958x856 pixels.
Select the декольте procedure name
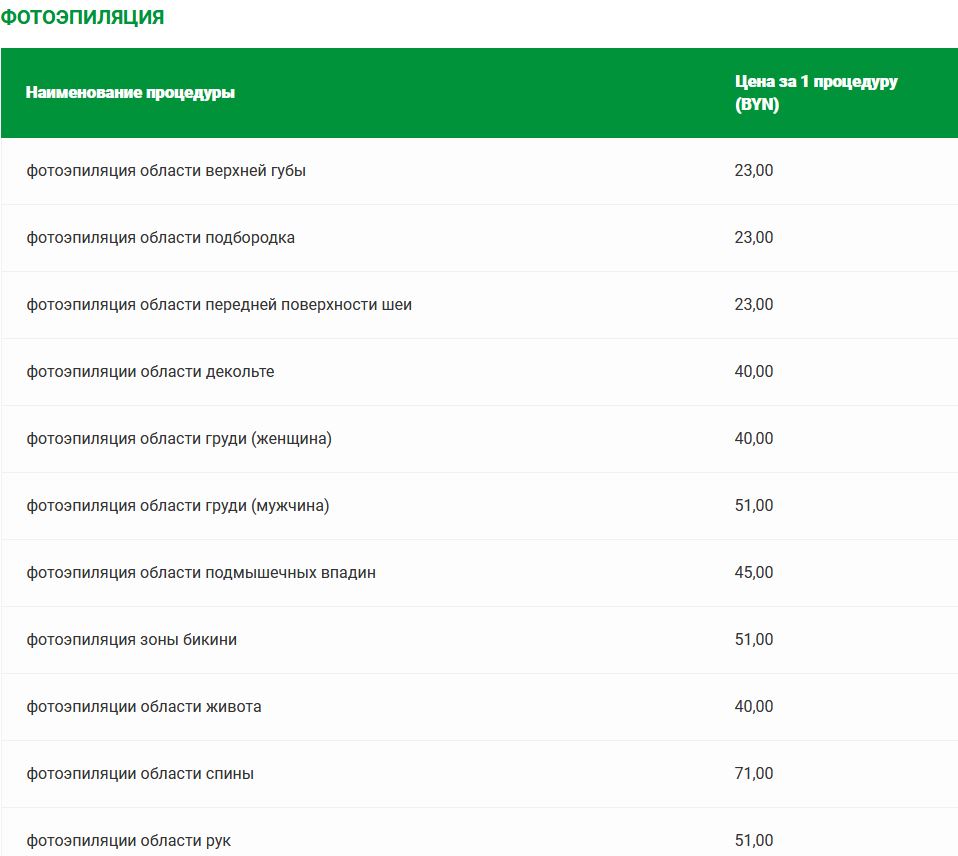tap(150, 372)
